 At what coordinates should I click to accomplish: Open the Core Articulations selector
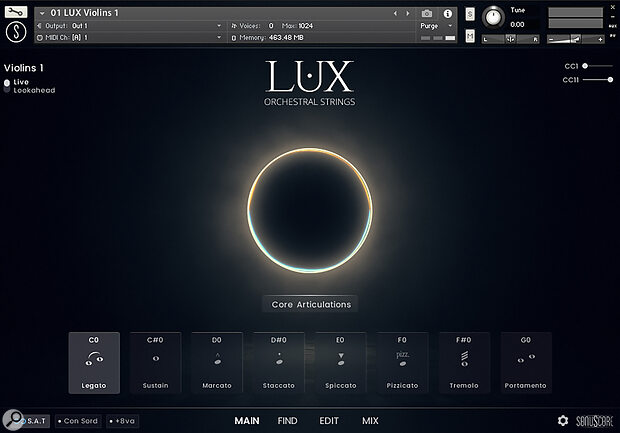(311, 304)
